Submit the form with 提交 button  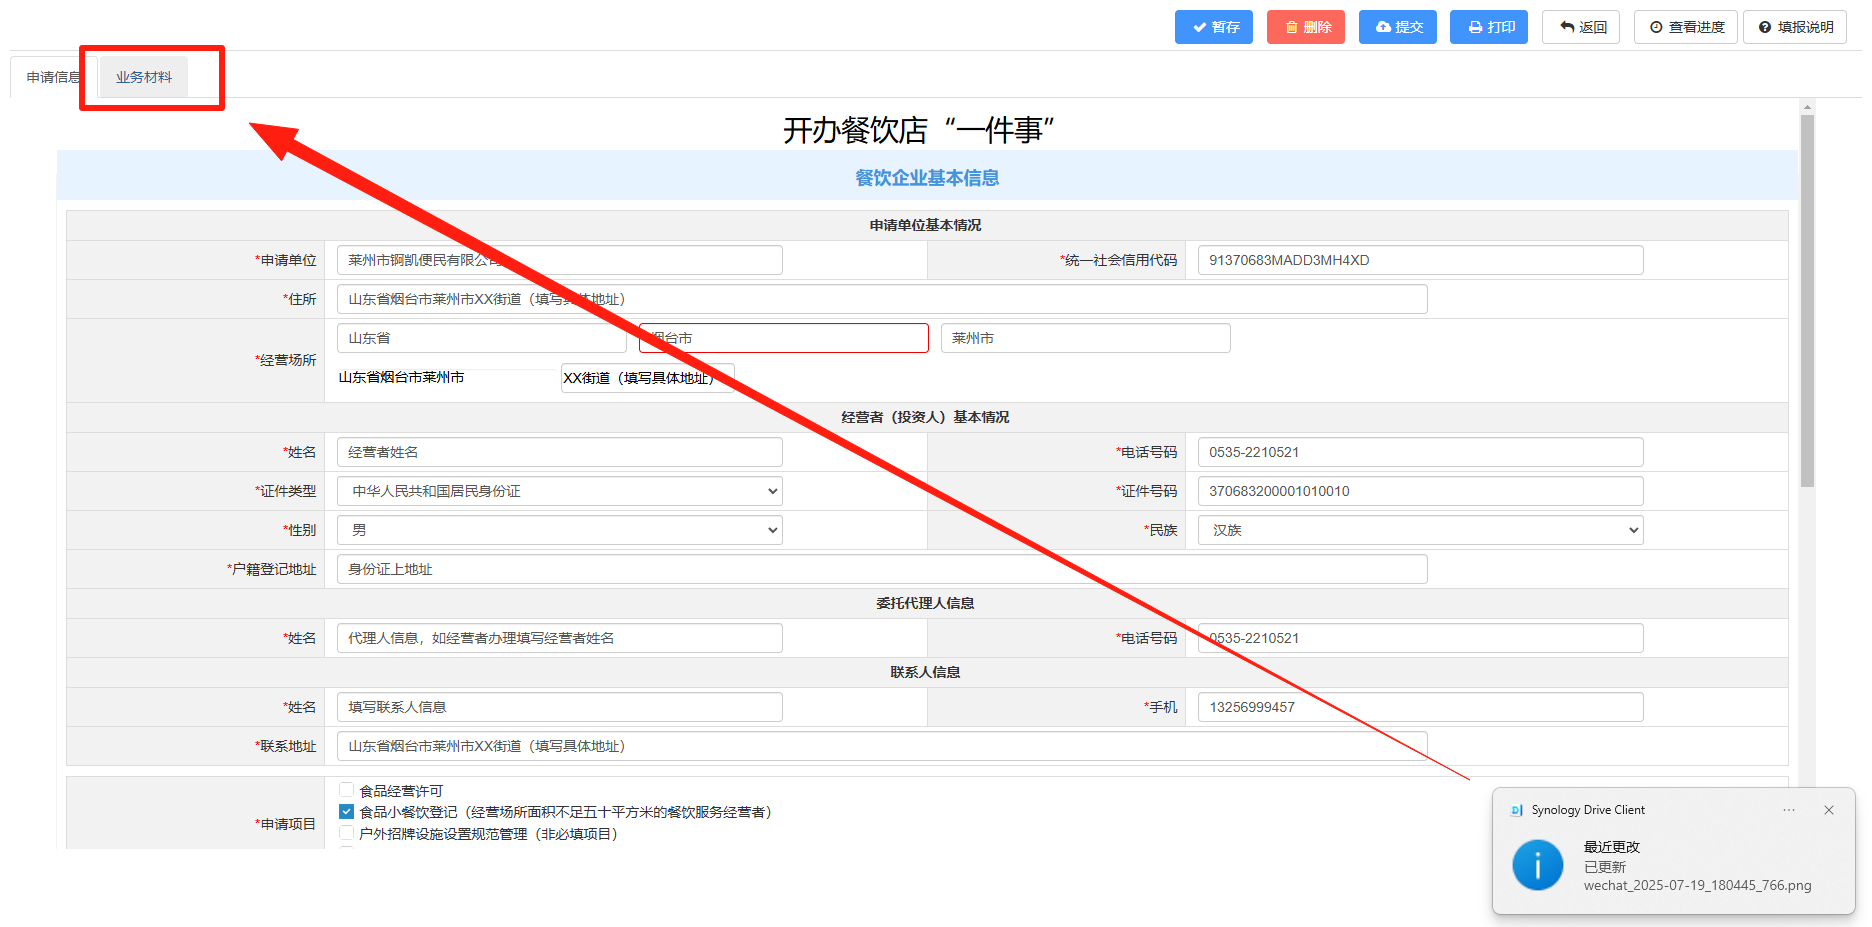1397,27
